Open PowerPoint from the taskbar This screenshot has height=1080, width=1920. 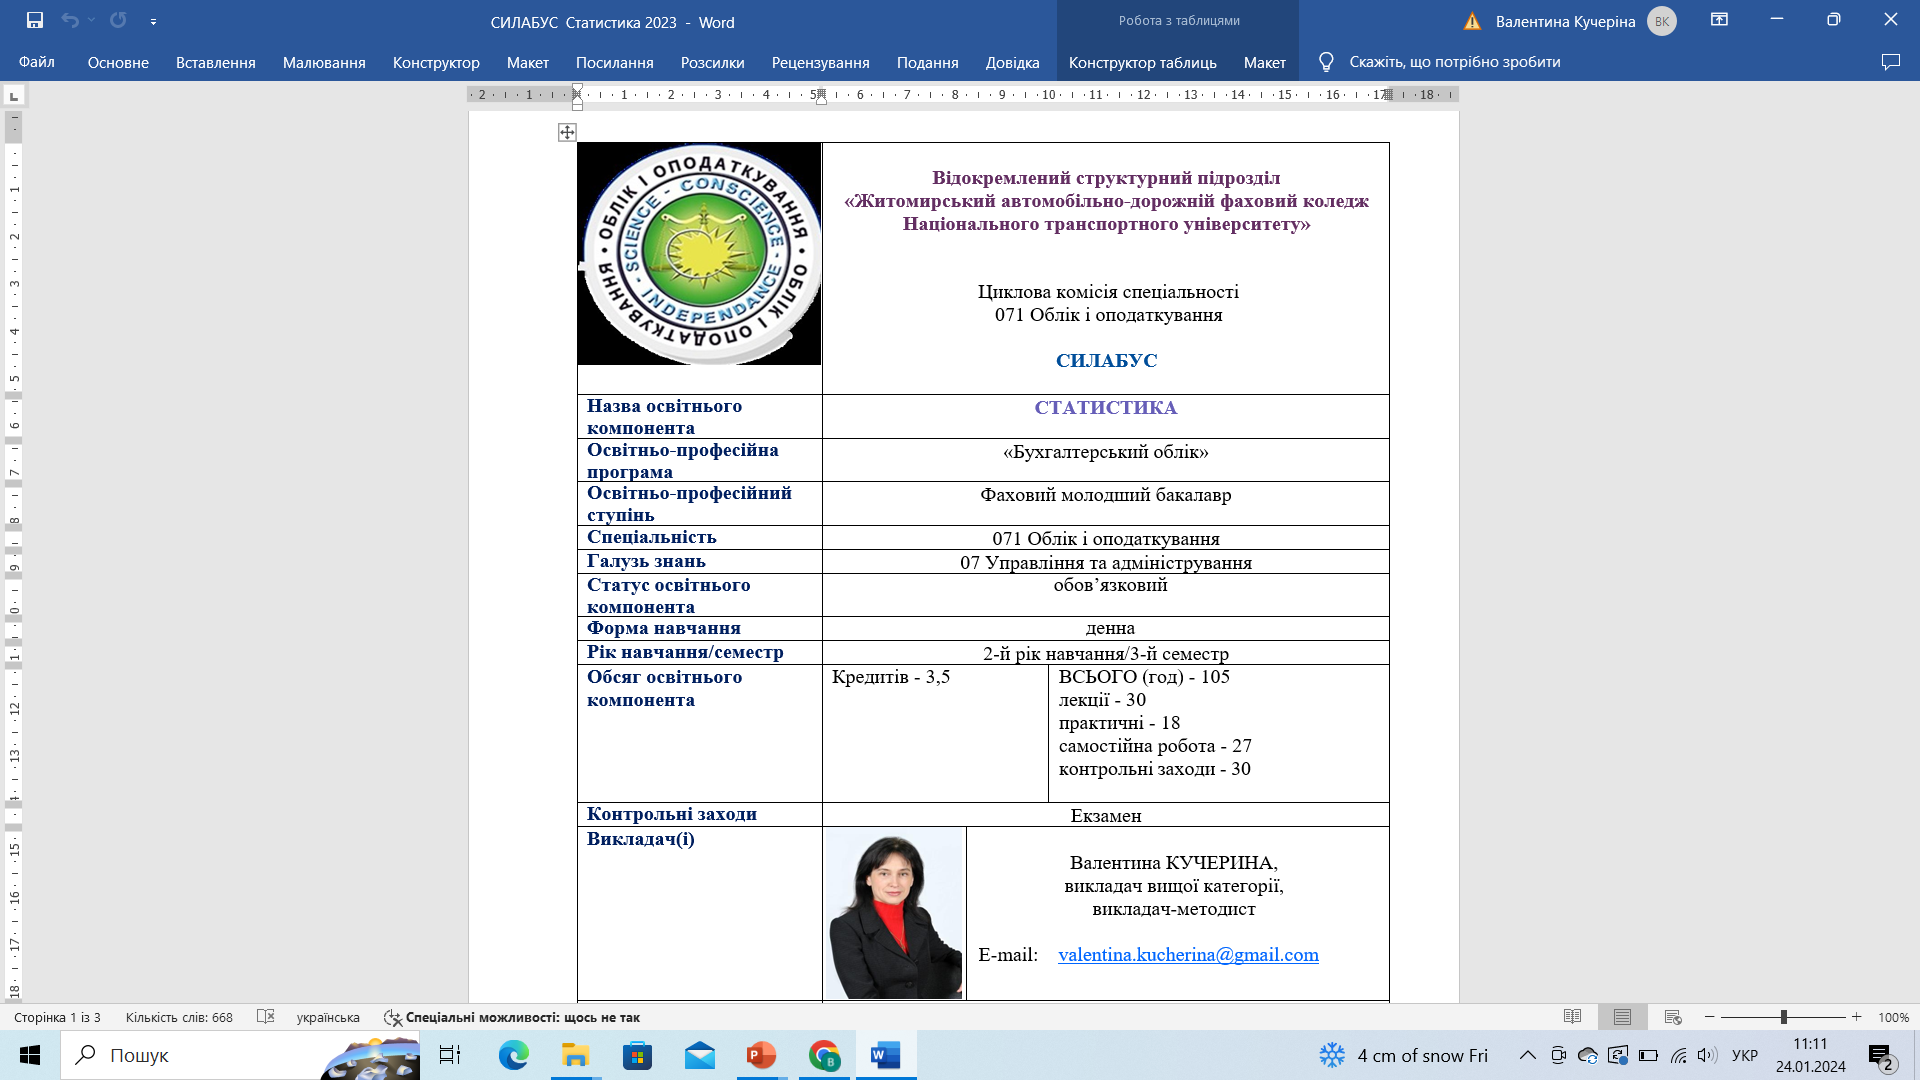761,1055
